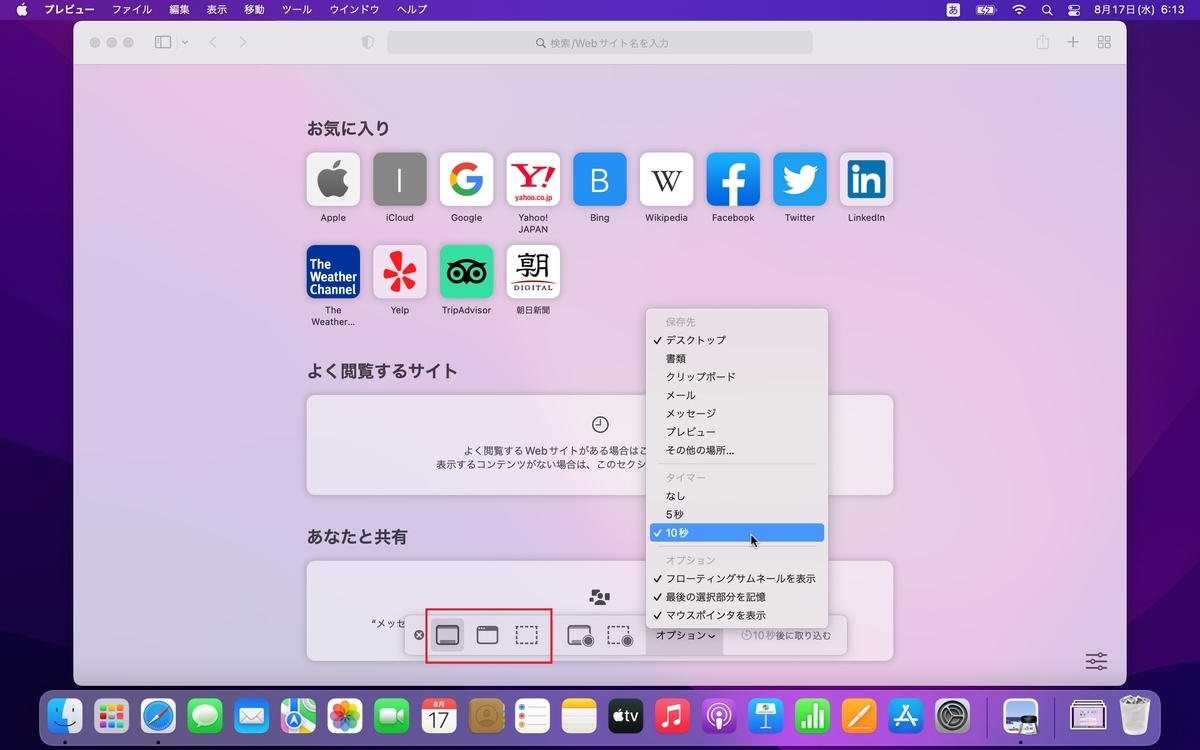Open Finder from the Dock
This screenshot has width=1200, height=750.
tap(65, 716)
